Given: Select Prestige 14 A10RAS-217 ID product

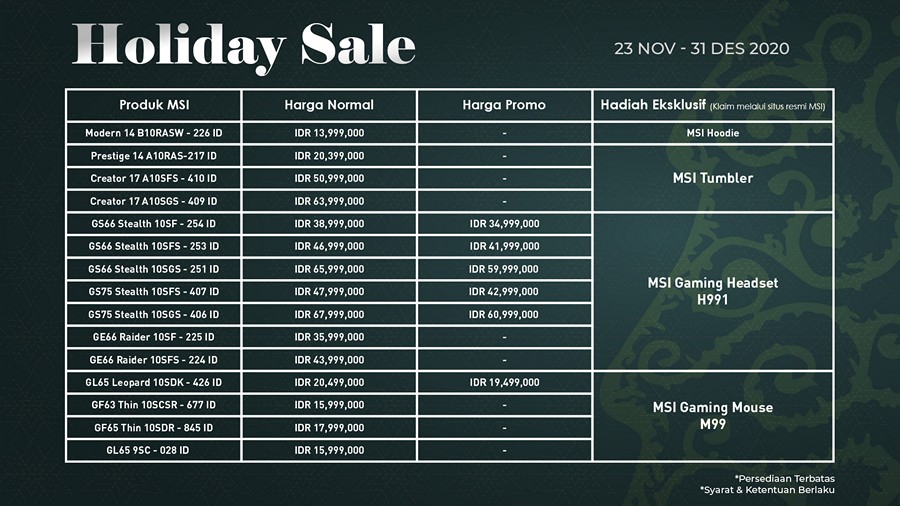Looking at the screenshot, I should (x=154, y=156).
